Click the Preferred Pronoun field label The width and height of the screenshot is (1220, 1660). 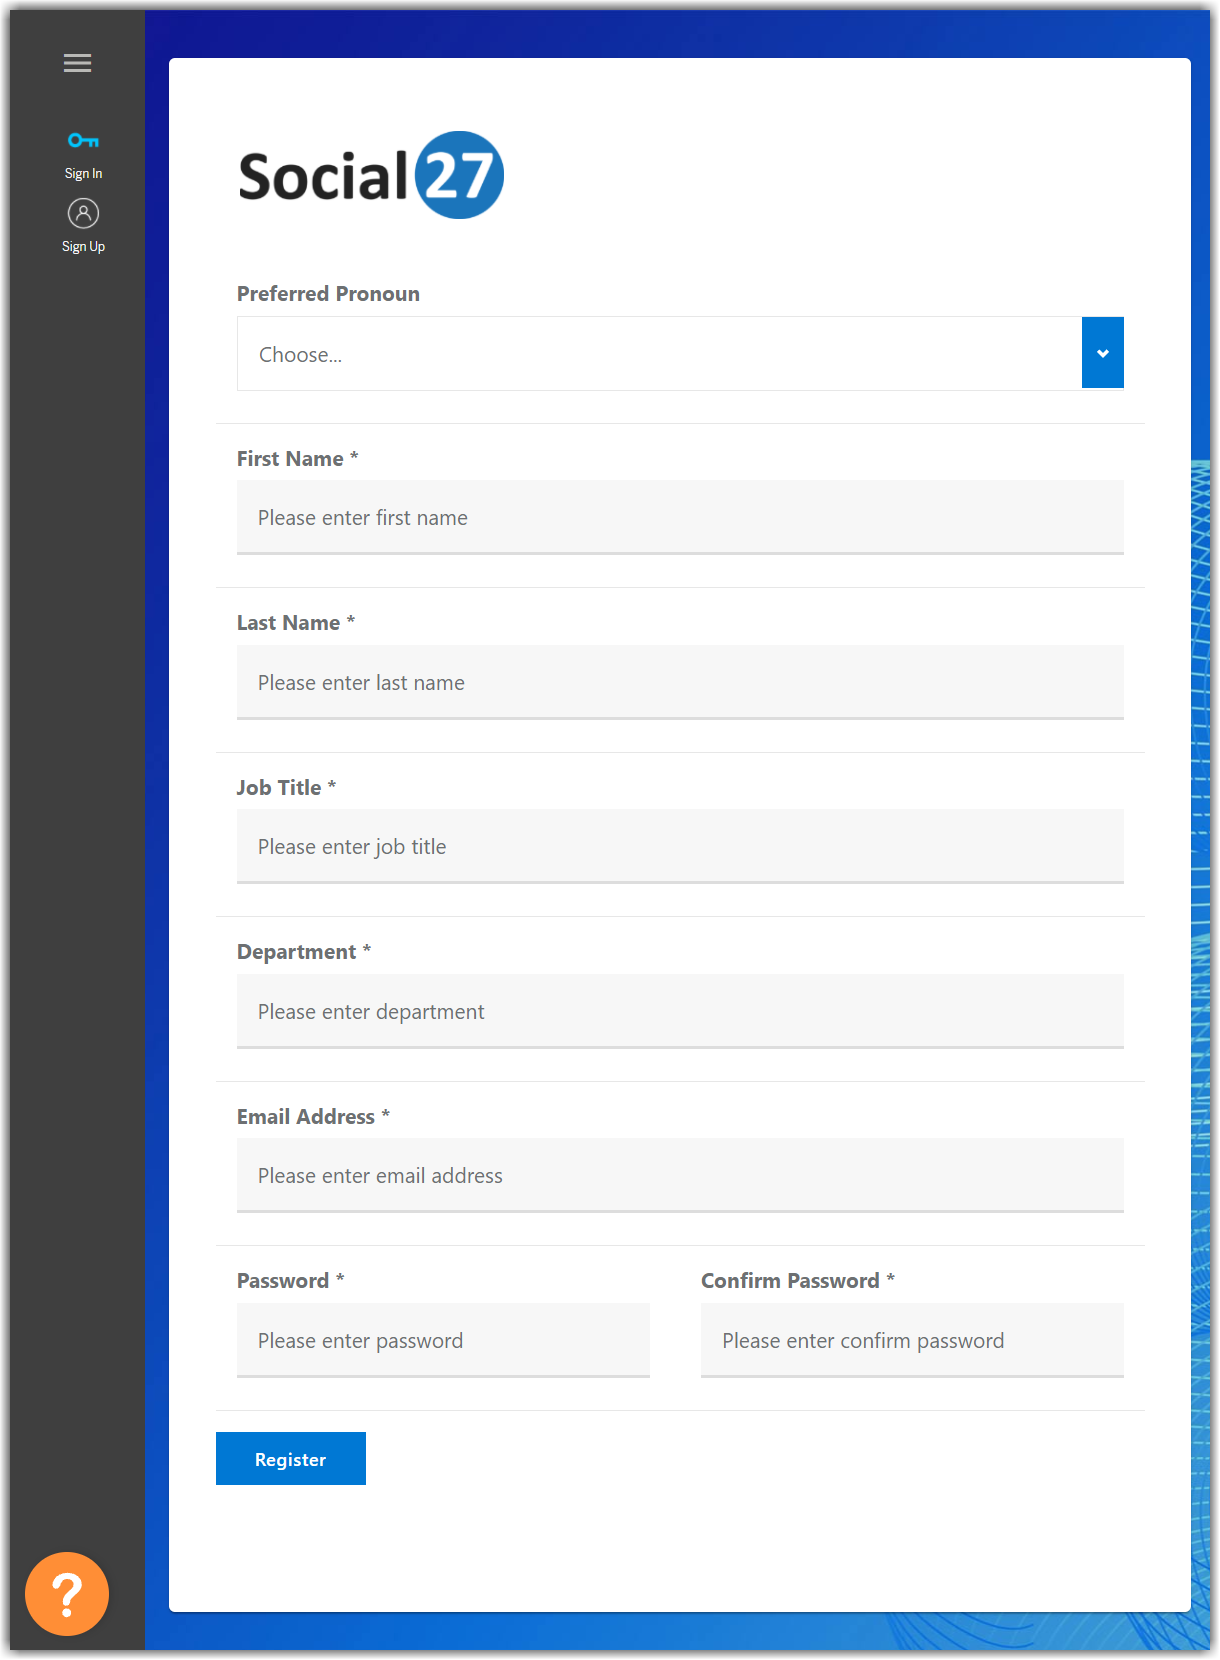point(328,294)
